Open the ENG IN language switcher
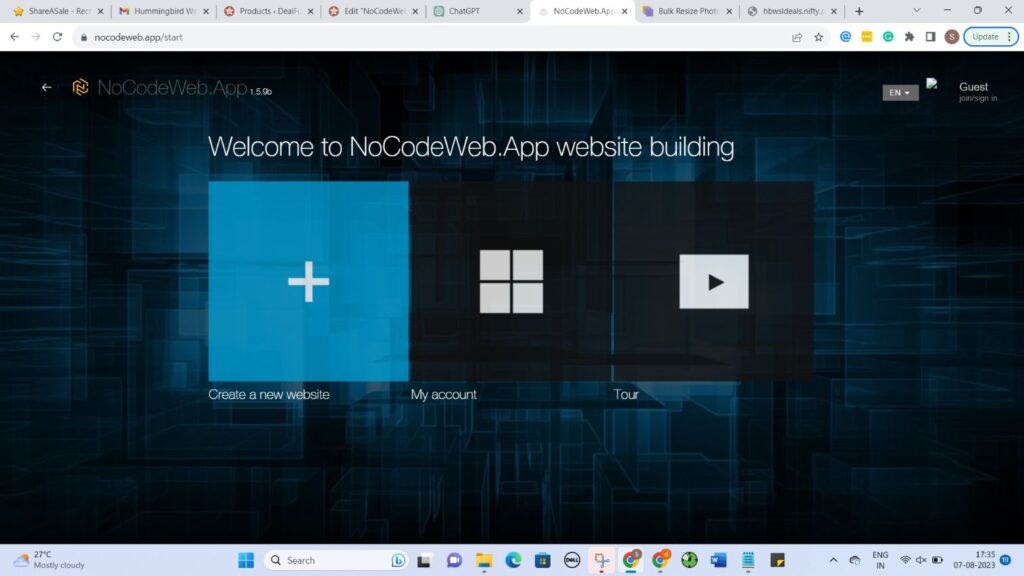 [880, 560]
